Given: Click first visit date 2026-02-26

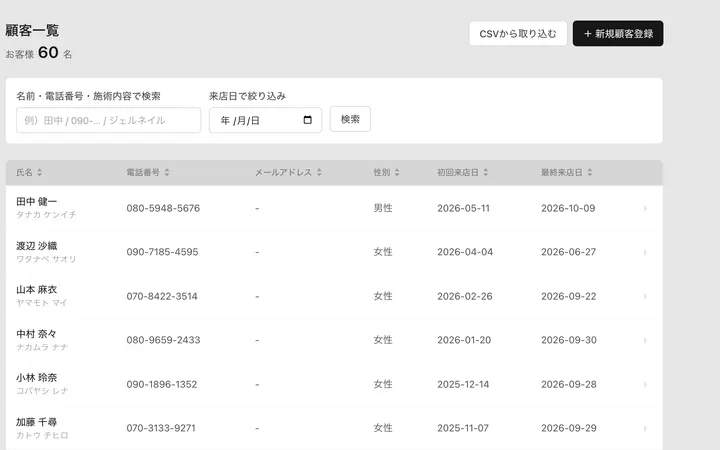Looking at the screenshot, I should [x=465, y=296].
